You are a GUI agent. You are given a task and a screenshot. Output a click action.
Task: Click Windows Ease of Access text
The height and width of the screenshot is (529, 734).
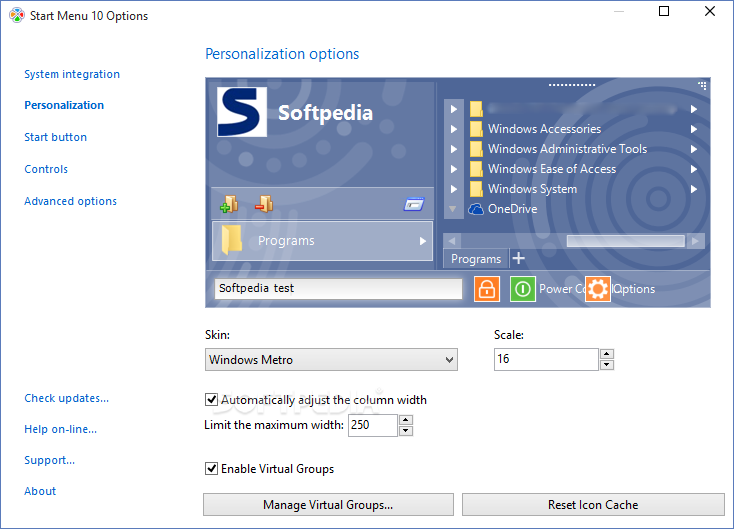(552, 169)
